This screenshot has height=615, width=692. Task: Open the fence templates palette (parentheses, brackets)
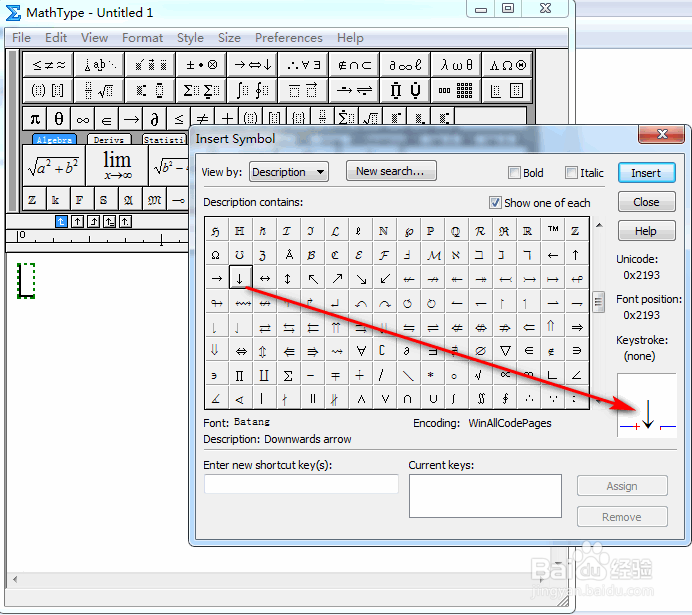click(49, 90)
